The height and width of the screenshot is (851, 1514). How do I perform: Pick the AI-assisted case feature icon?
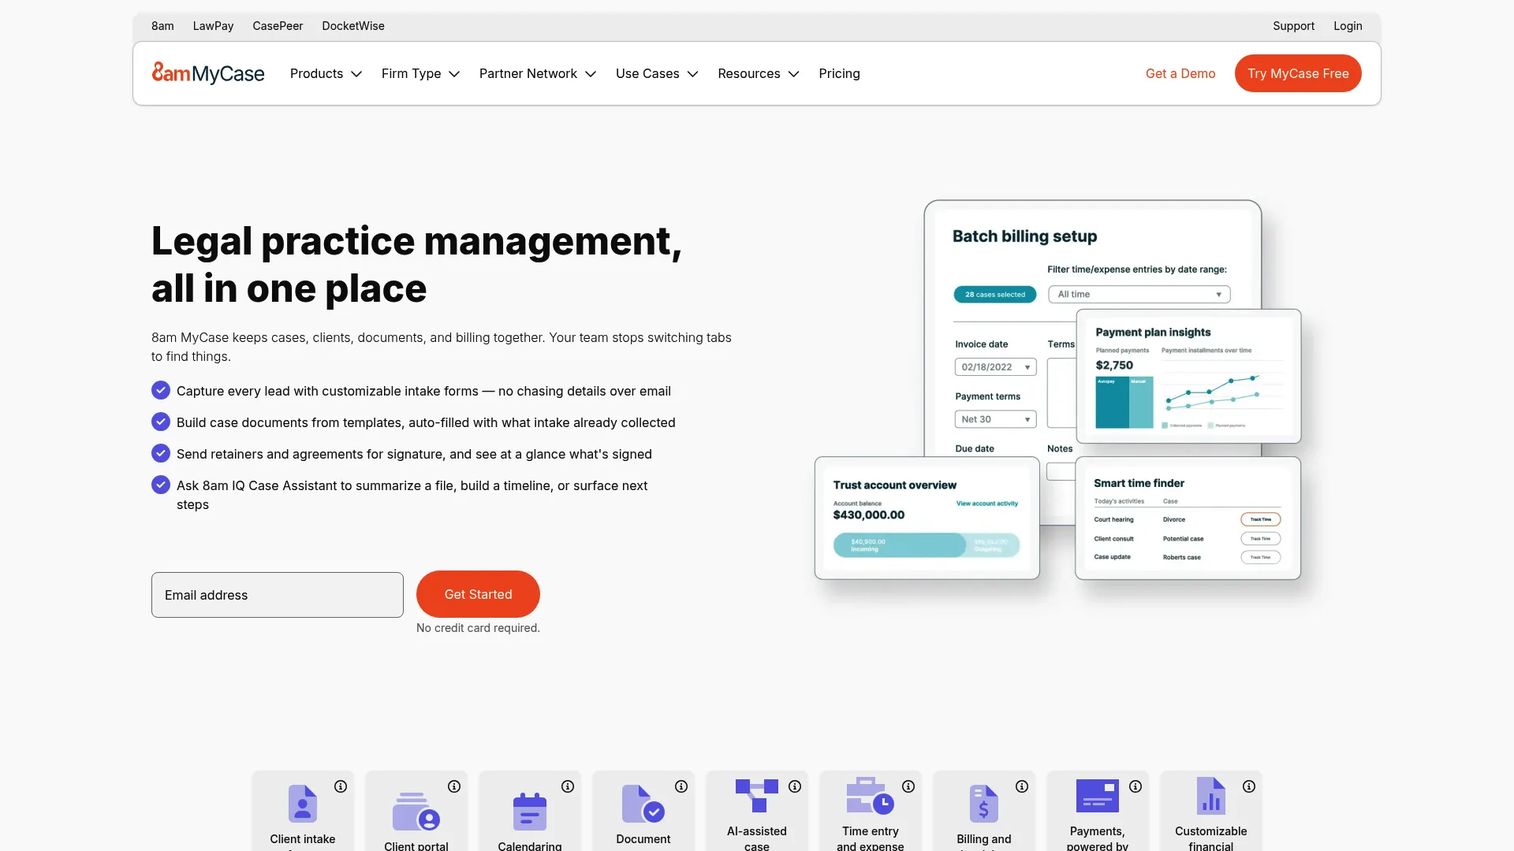[757, 796]
